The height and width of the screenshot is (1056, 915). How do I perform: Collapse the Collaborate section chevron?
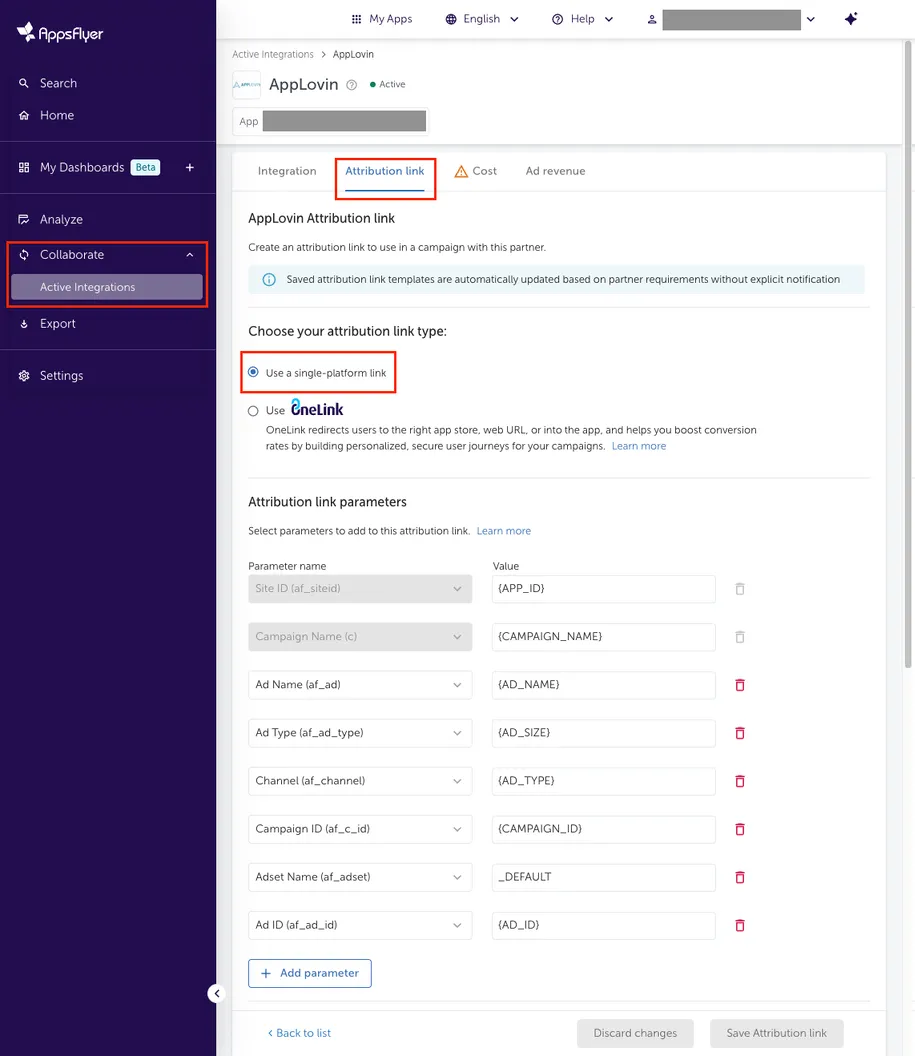pos(190,254)
